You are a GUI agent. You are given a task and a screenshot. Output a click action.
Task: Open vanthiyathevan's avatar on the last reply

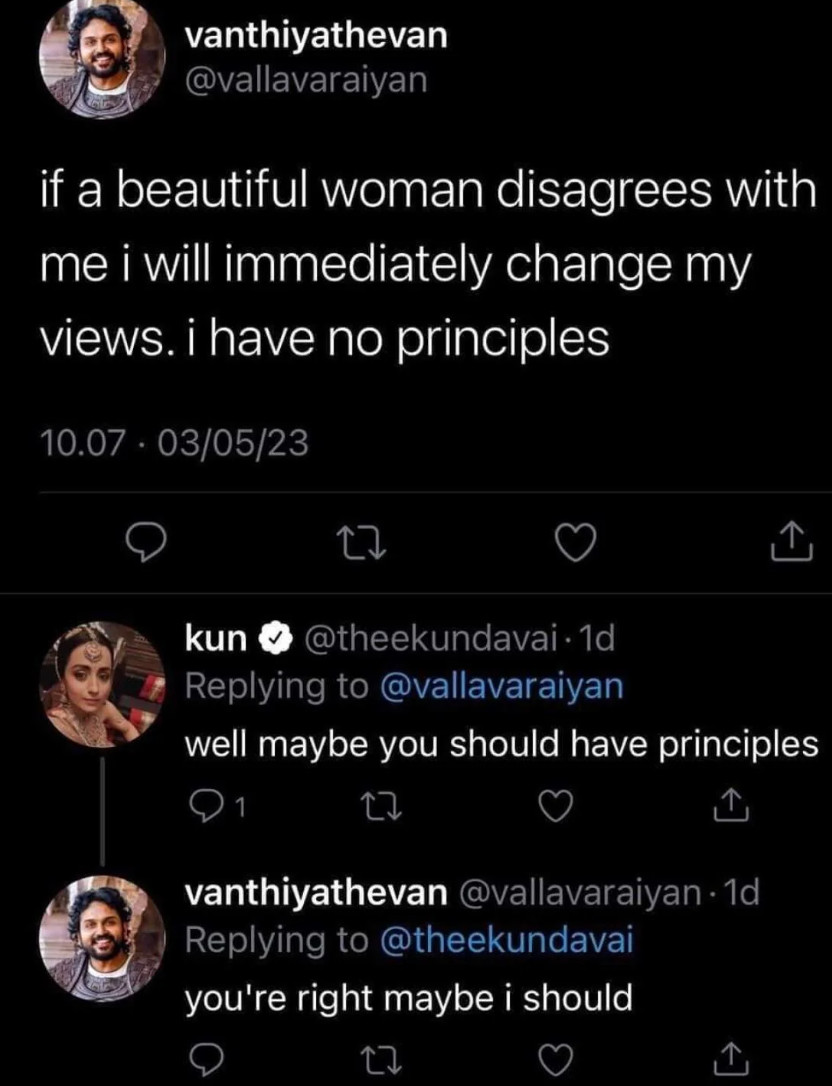[101, 938]
